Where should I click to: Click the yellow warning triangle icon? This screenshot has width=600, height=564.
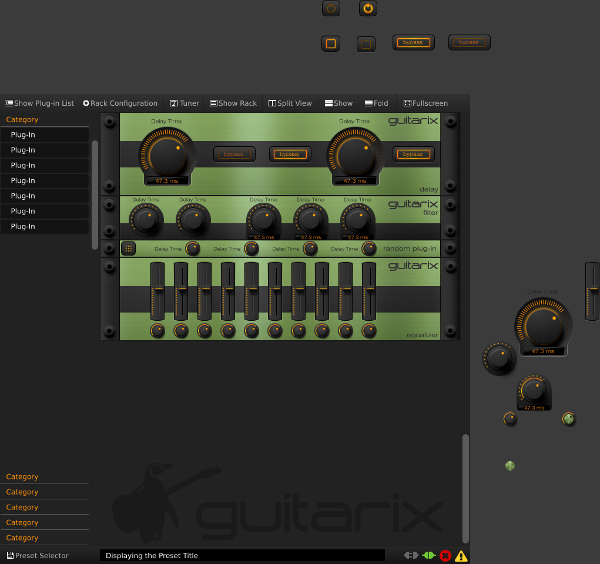point(461,556)
